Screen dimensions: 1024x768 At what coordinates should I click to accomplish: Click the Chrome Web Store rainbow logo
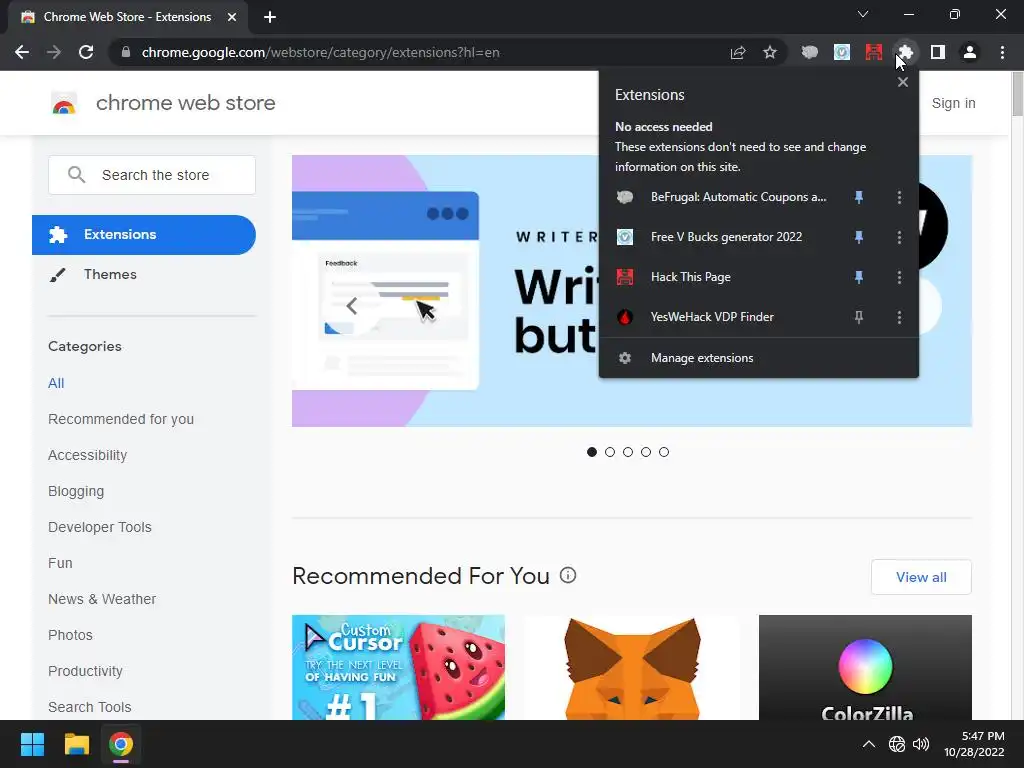[64, 103]
